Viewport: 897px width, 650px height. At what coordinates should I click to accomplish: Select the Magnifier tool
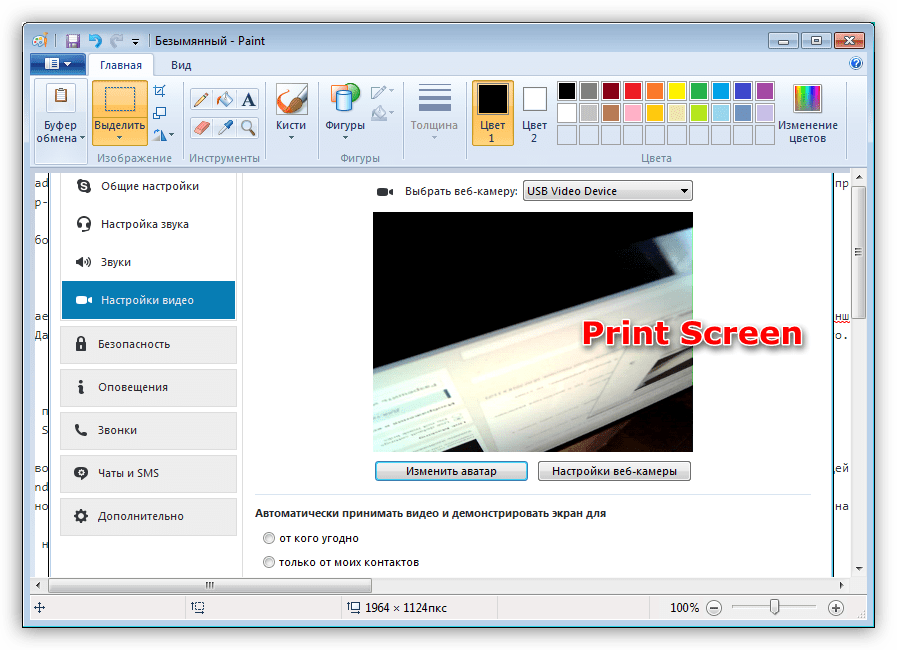248,127
